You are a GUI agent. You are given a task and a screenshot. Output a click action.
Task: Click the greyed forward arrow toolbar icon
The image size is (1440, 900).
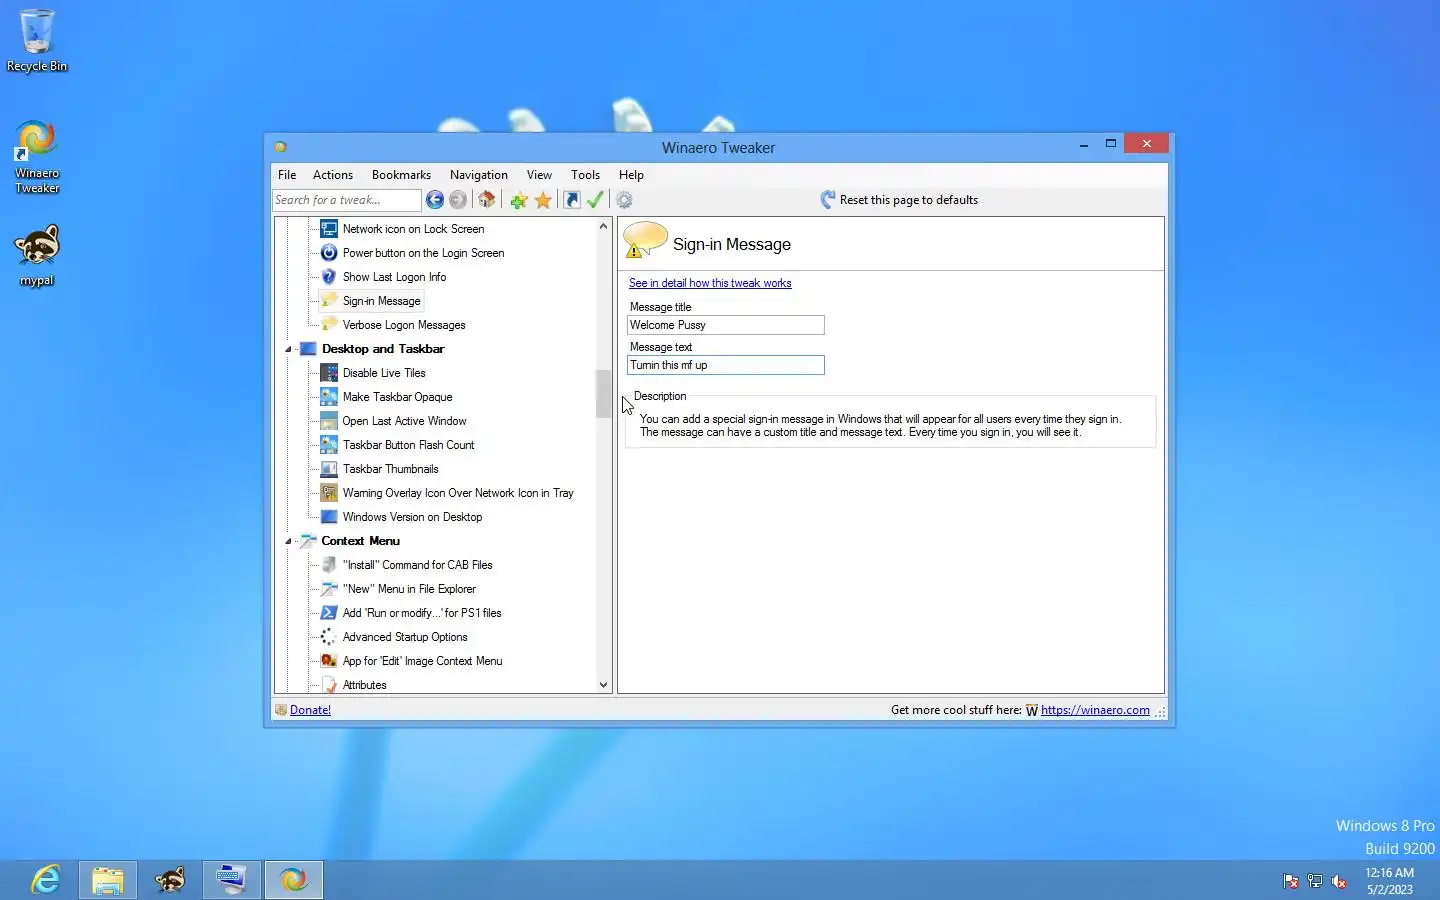click(458, 200)
